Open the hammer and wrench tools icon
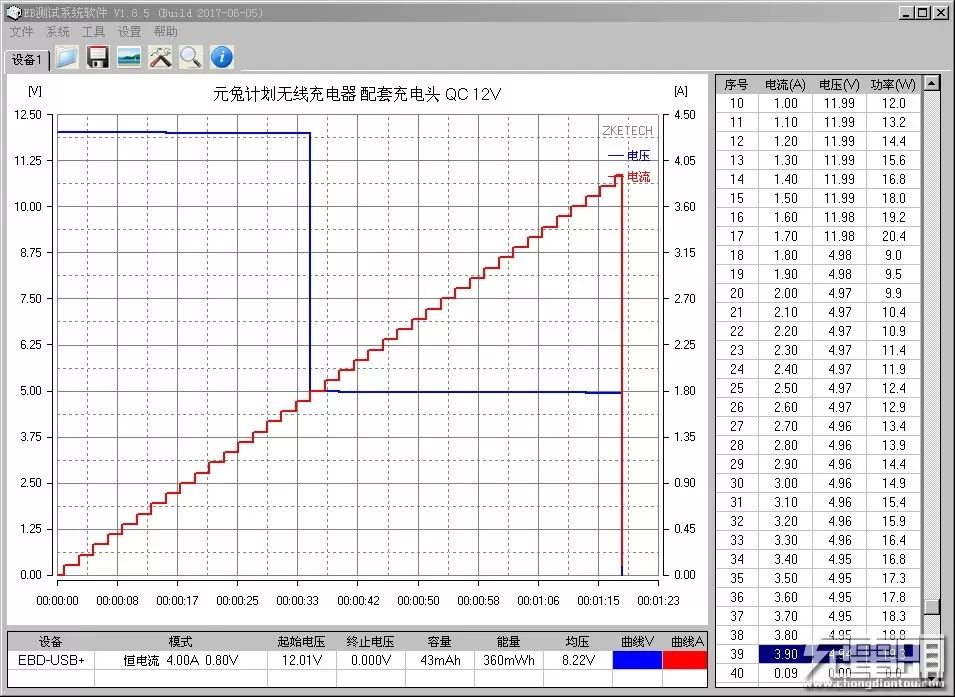Image resolution: width=955 pixels, height=697 pixels. tap(160, 57)
